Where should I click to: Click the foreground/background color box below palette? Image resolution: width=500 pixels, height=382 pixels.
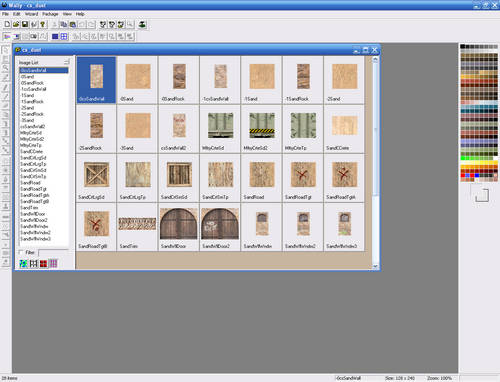click(x=482, y=195)
